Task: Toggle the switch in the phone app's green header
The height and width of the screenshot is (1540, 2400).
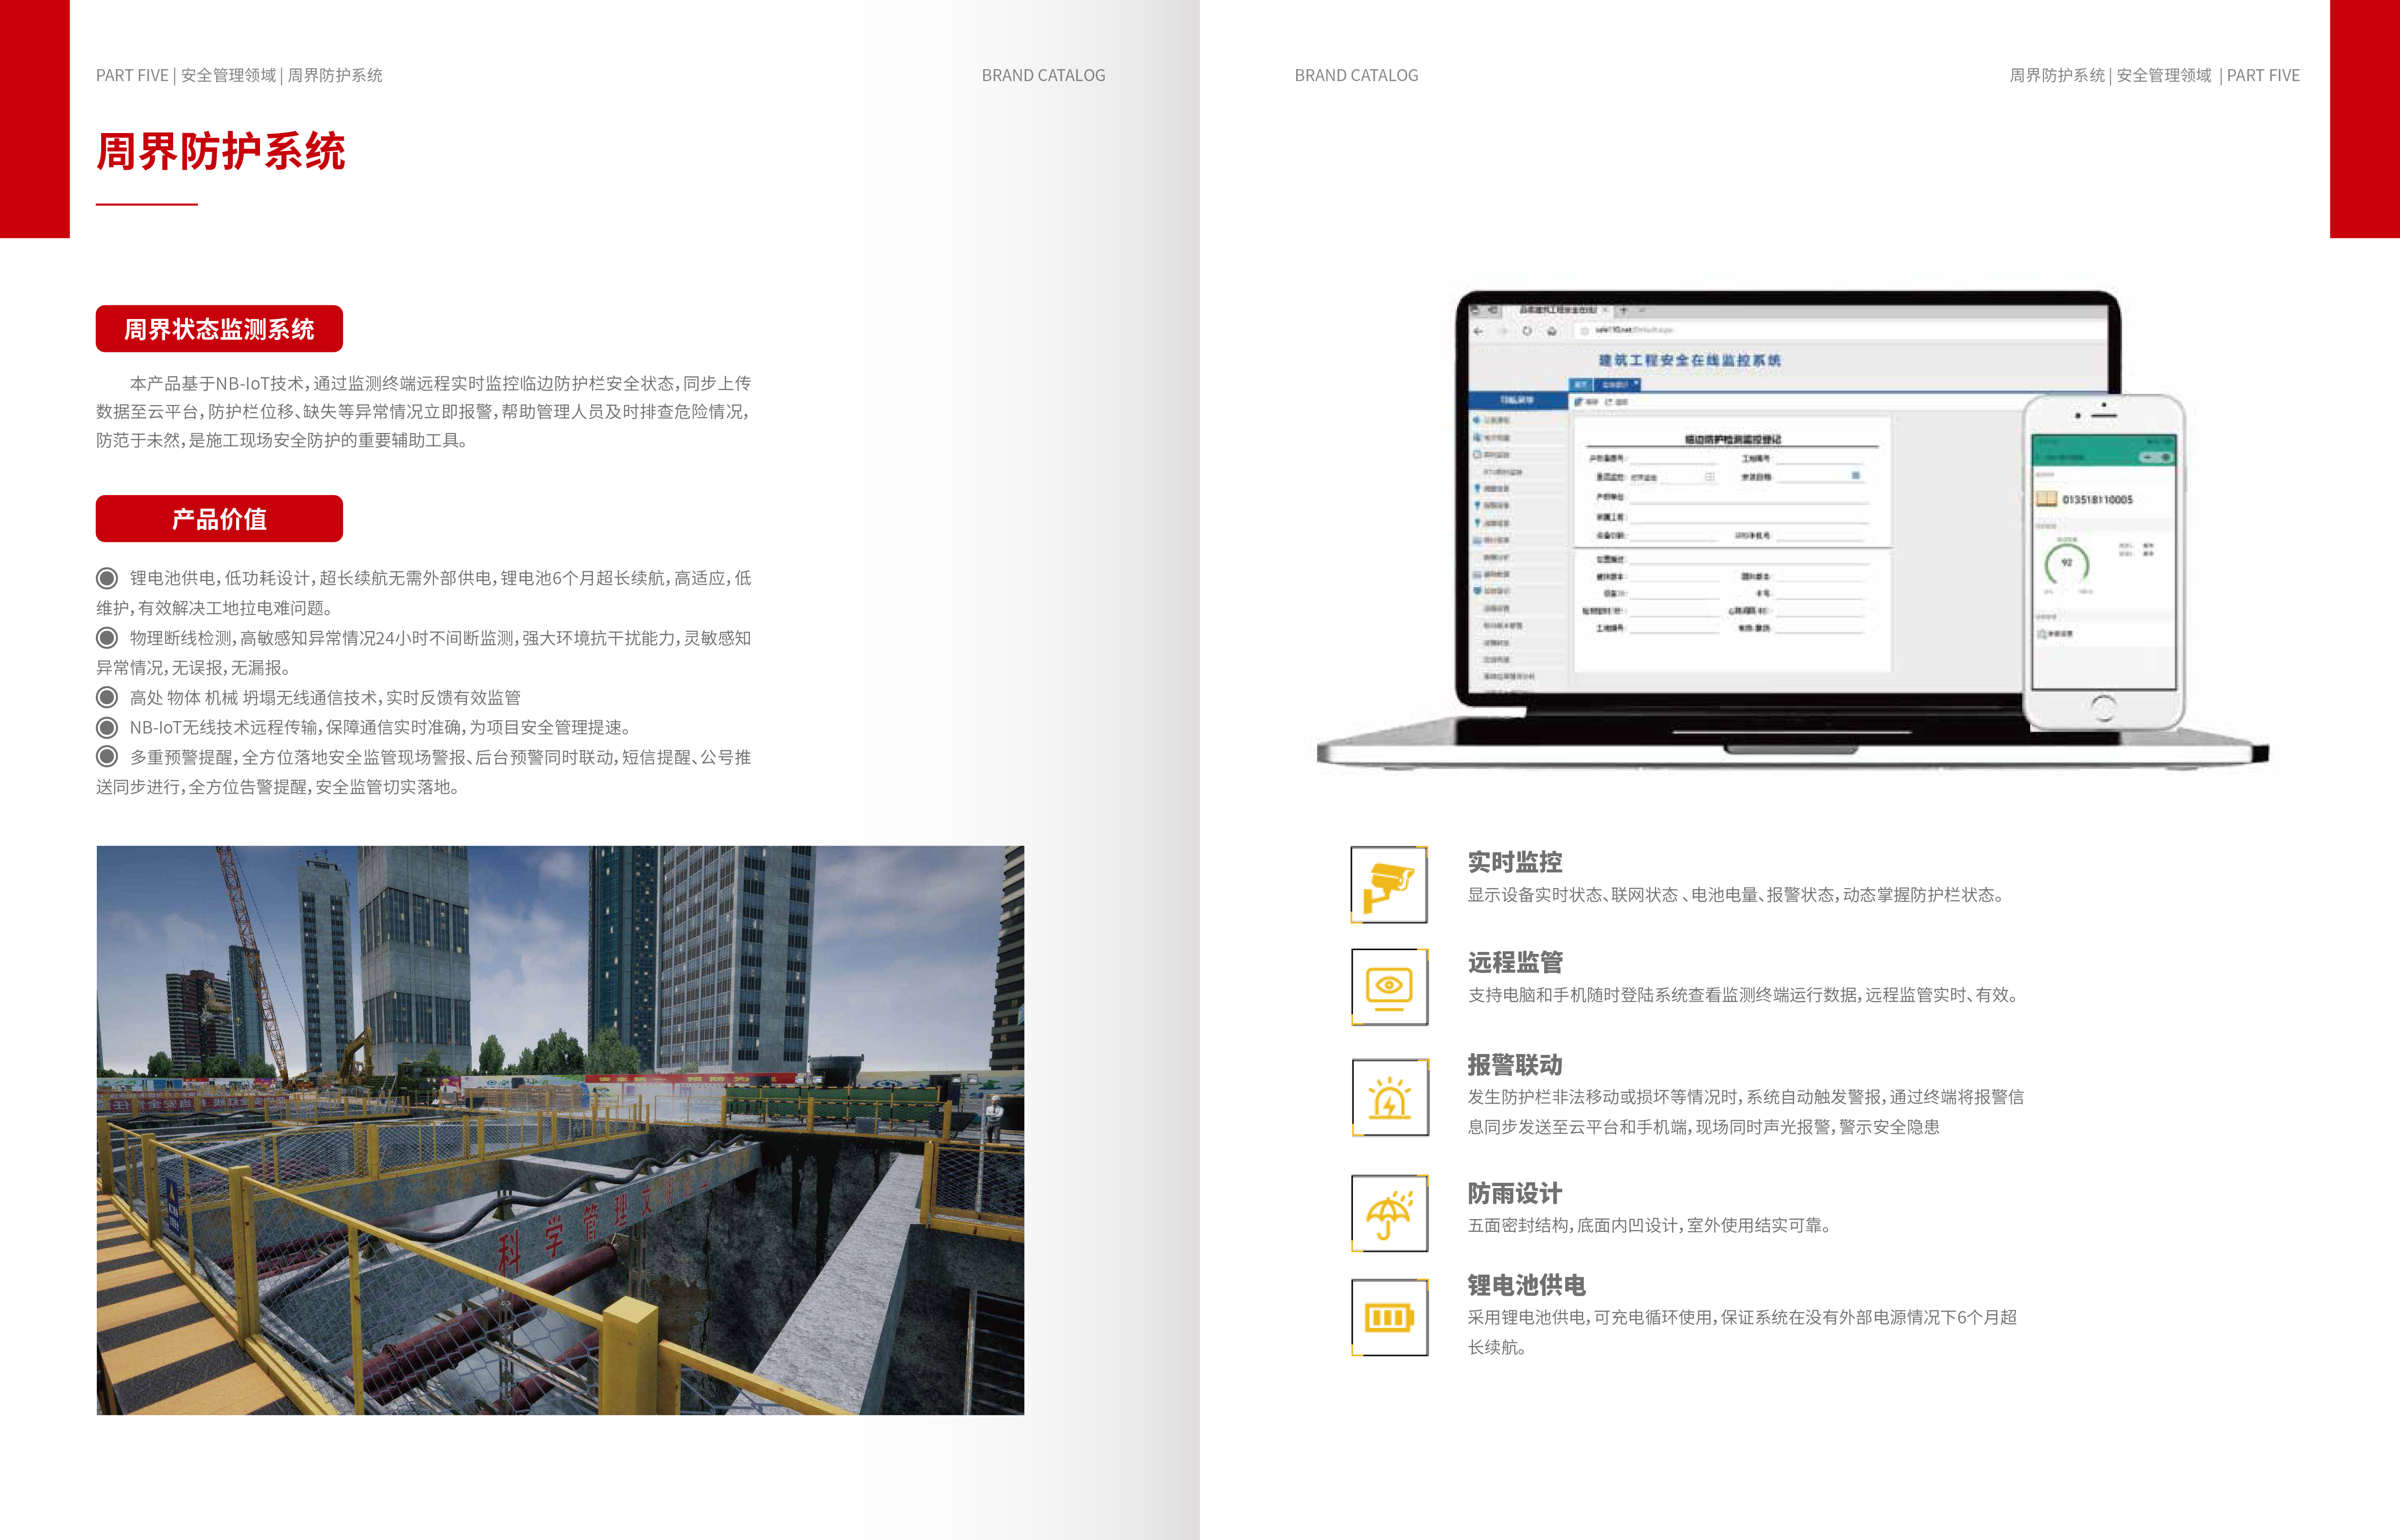Action: [x=2157, y=457]
